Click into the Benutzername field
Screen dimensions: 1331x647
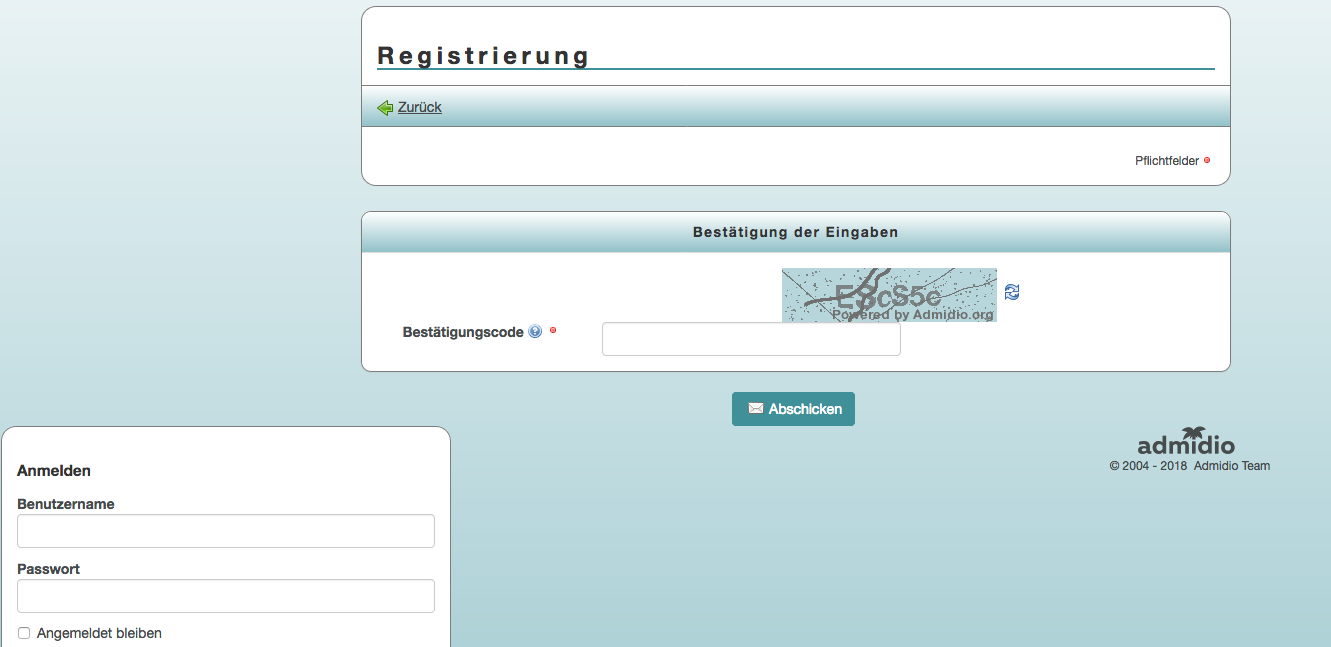point(226,531)
